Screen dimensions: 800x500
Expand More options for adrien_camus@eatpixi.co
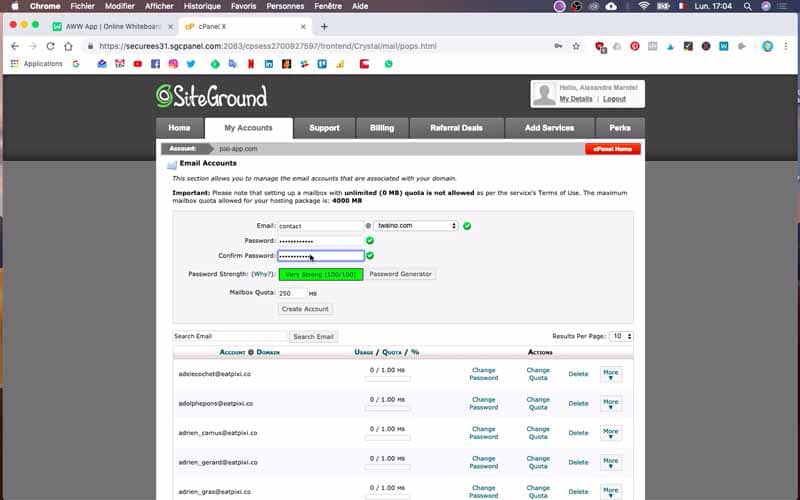tap(611, 433)
